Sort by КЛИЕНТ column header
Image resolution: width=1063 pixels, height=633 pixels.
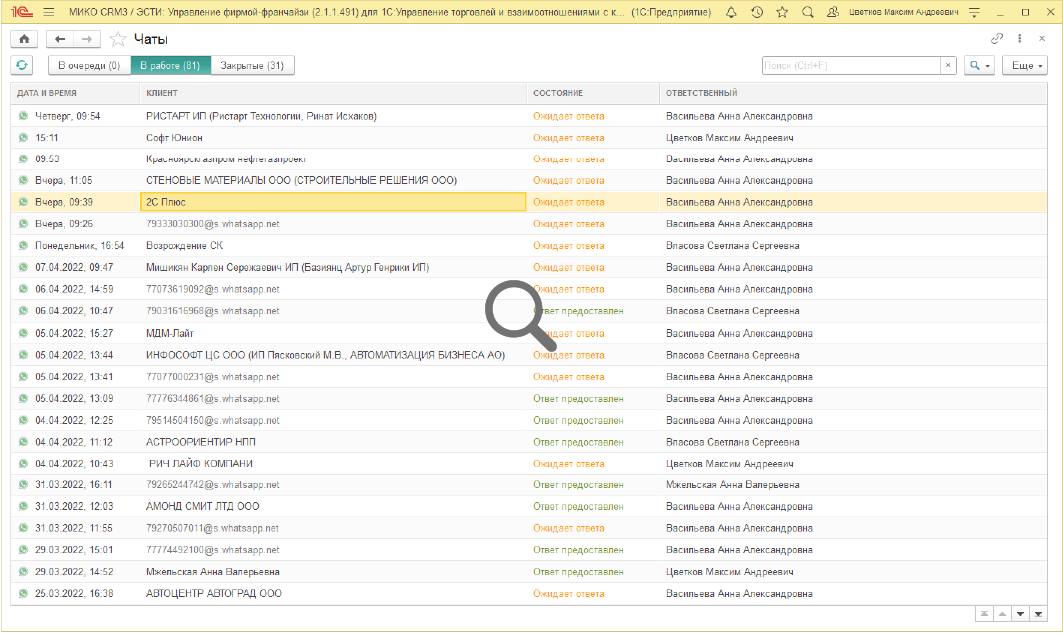(x=333, y=94)
